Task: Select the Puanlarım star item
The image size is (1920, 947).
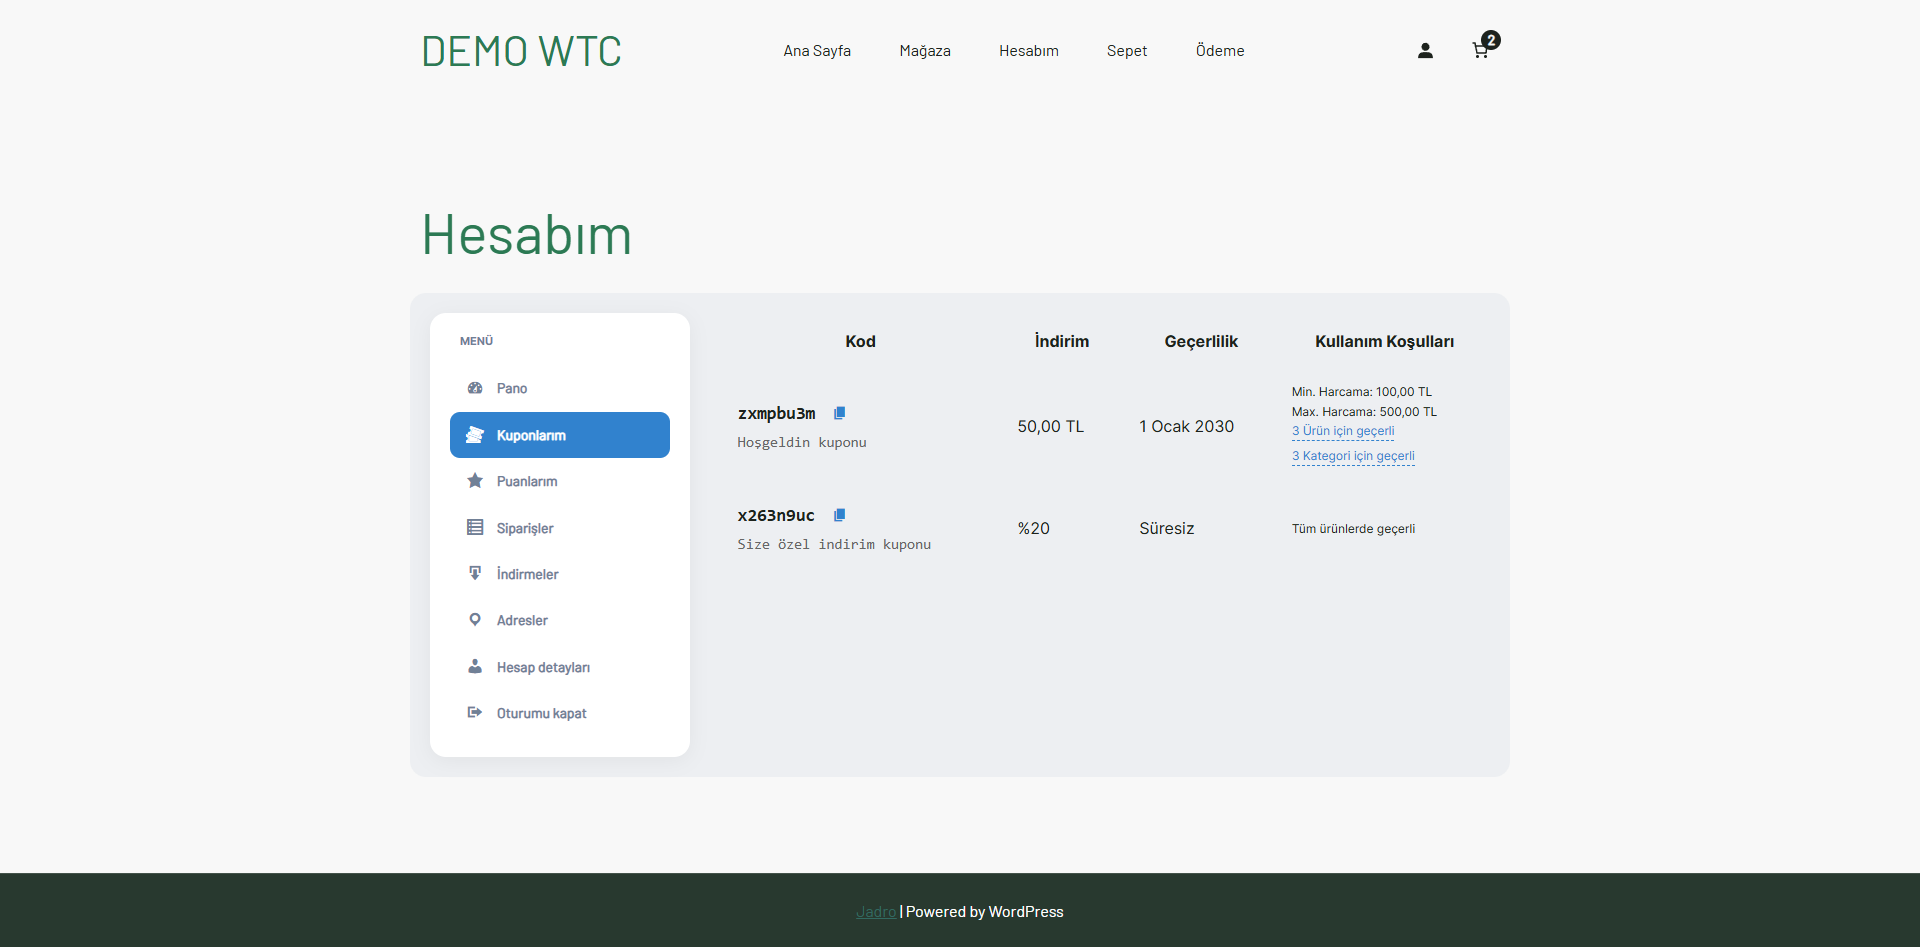Action: tap(526, 482)
